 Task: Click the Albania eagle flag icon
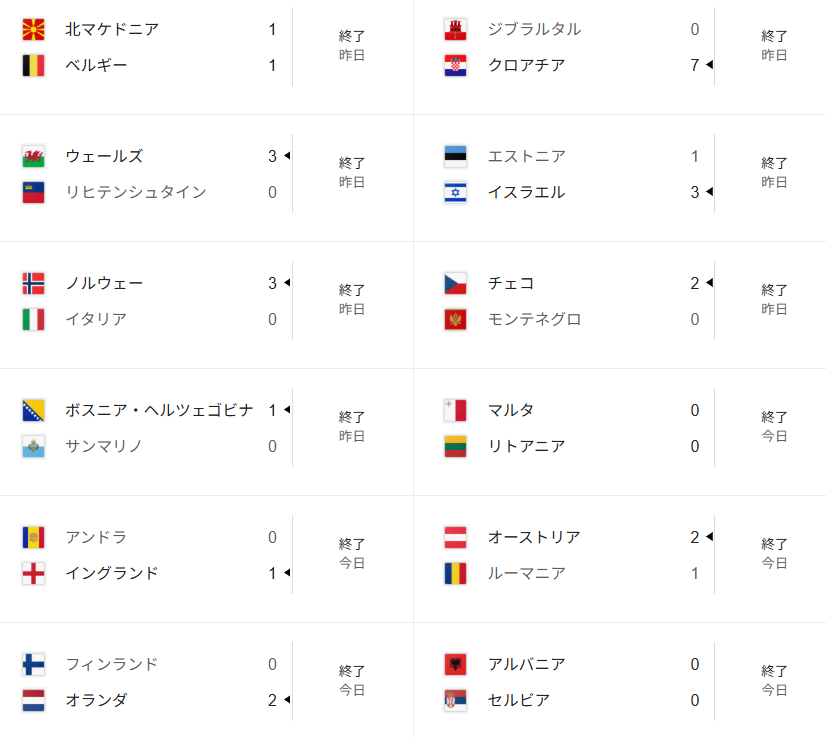[456, 664]
